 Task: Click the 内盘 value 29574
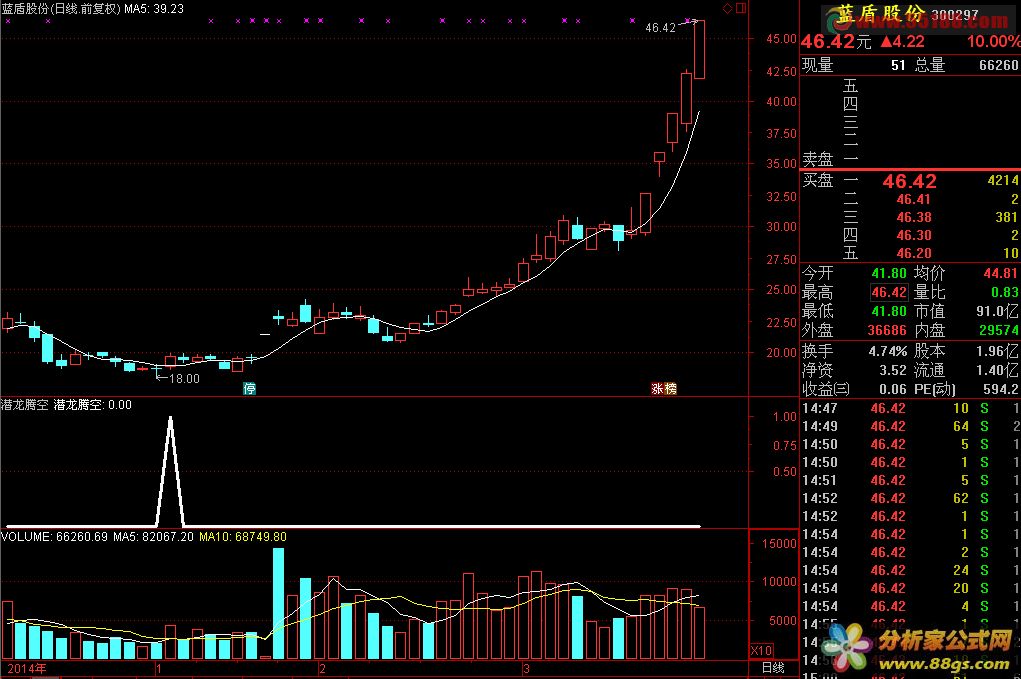[x=999, y=330]
